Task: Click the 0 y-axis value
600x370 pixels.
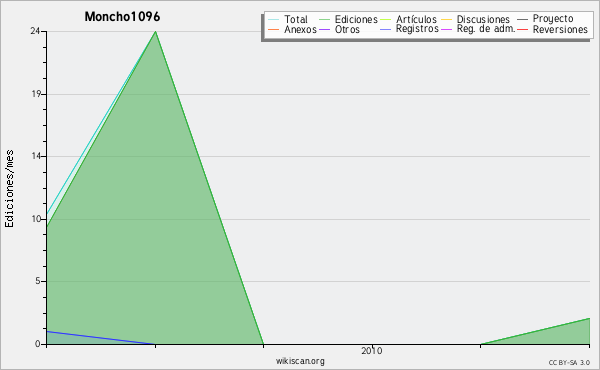Action: [38, 344]
